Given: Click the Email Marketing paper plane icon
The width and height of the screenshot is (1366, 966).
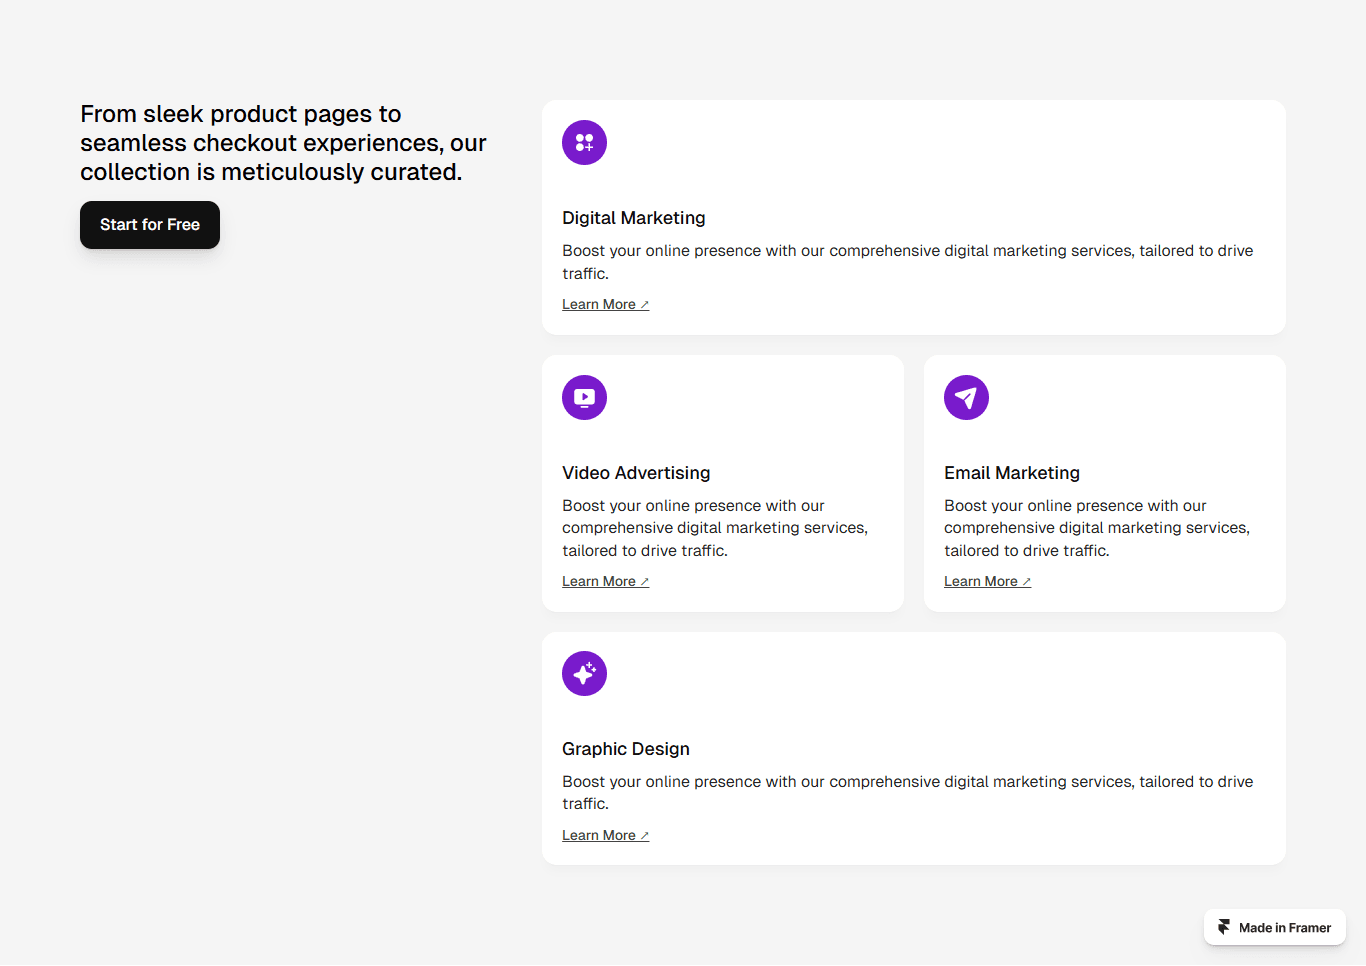Looking at the screenshot, I should click(x=966, y=398).
